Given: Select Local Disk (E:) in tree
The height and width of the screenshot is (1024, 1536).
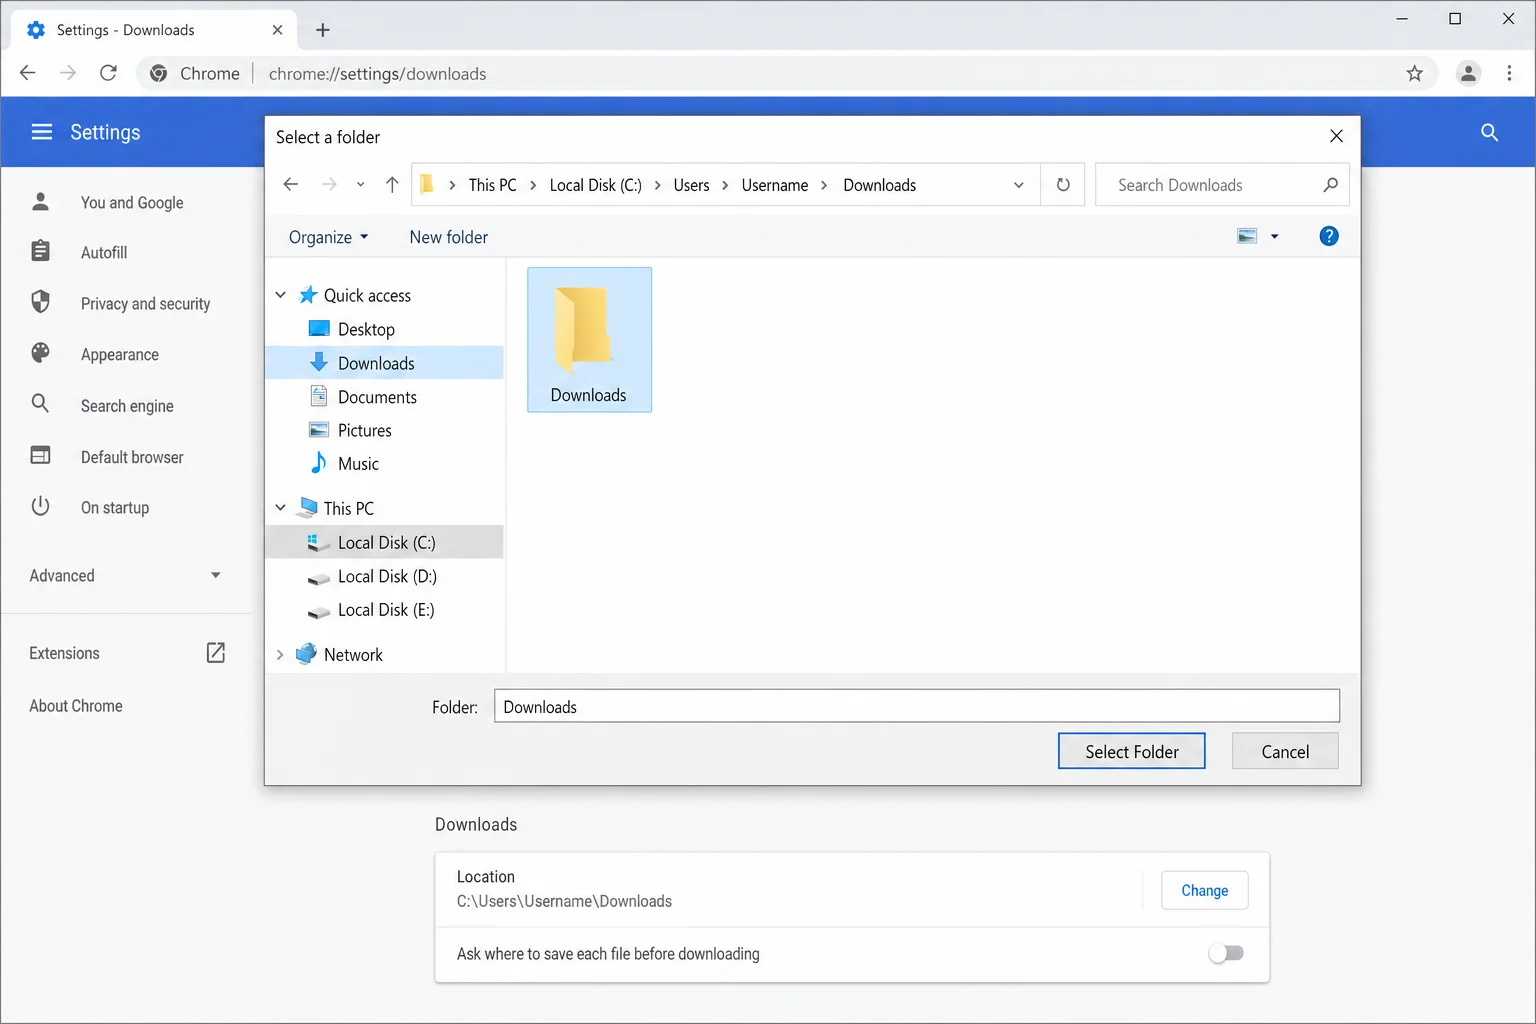Looking at the screenshot, I should [385, 610].
